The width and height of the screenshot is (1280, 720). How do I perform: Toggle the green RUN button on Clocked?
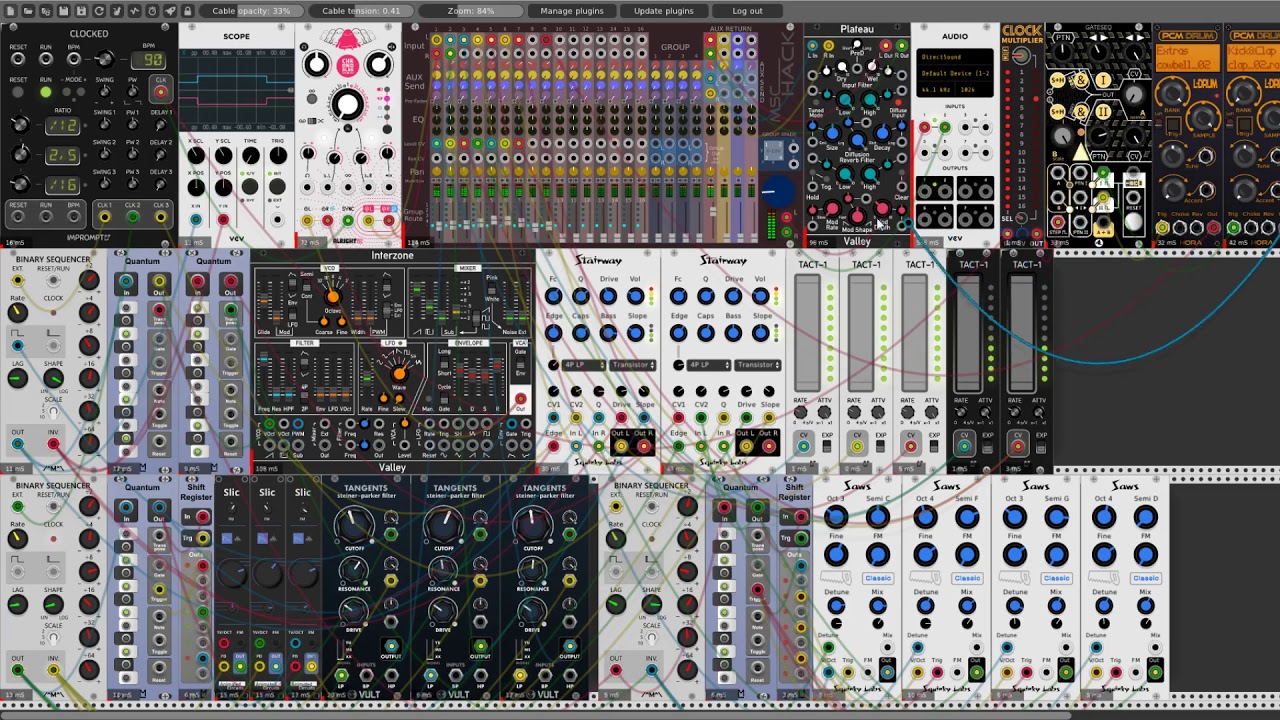pos(46,92)
